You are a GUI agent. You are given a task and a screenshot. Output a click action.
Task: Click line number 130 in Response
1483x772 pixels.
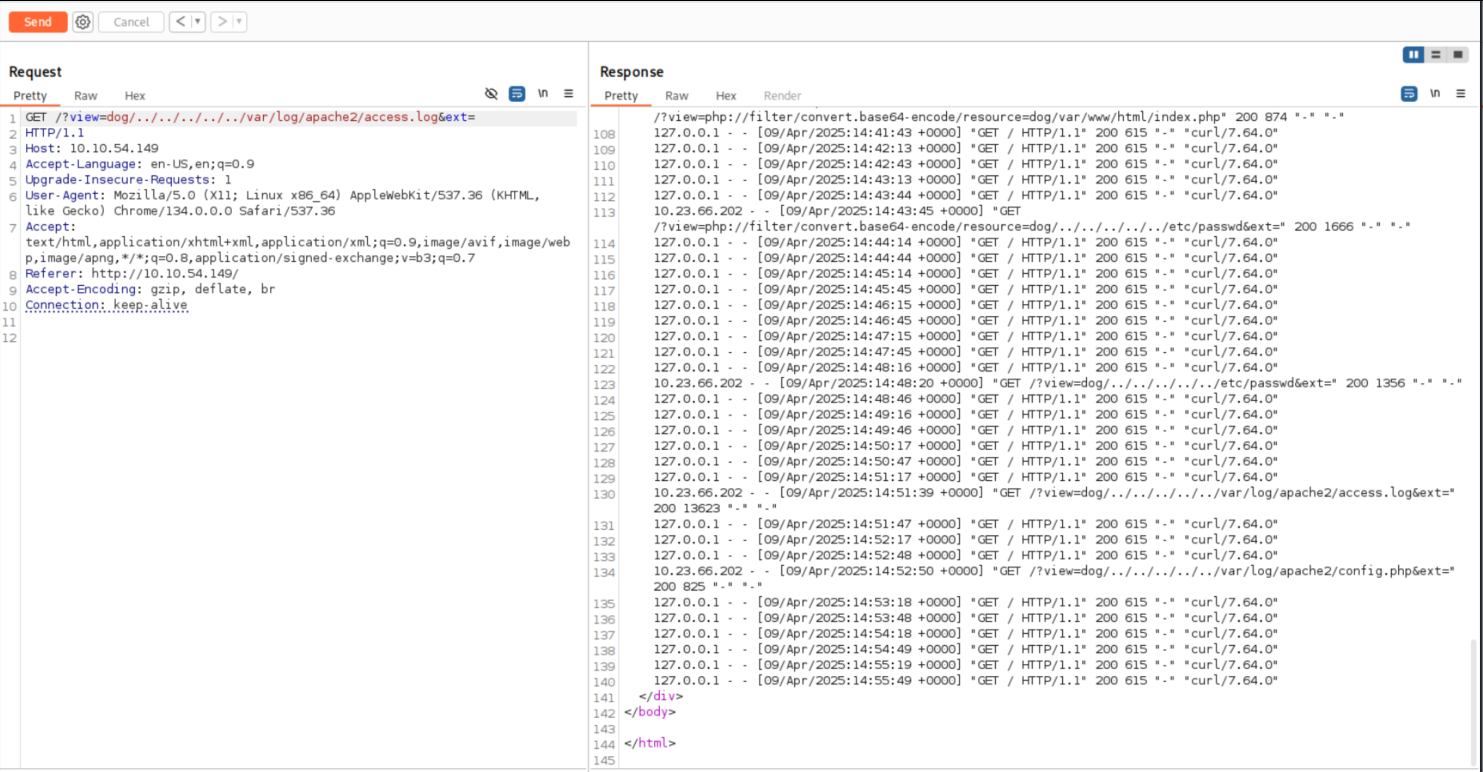[605, 493]
